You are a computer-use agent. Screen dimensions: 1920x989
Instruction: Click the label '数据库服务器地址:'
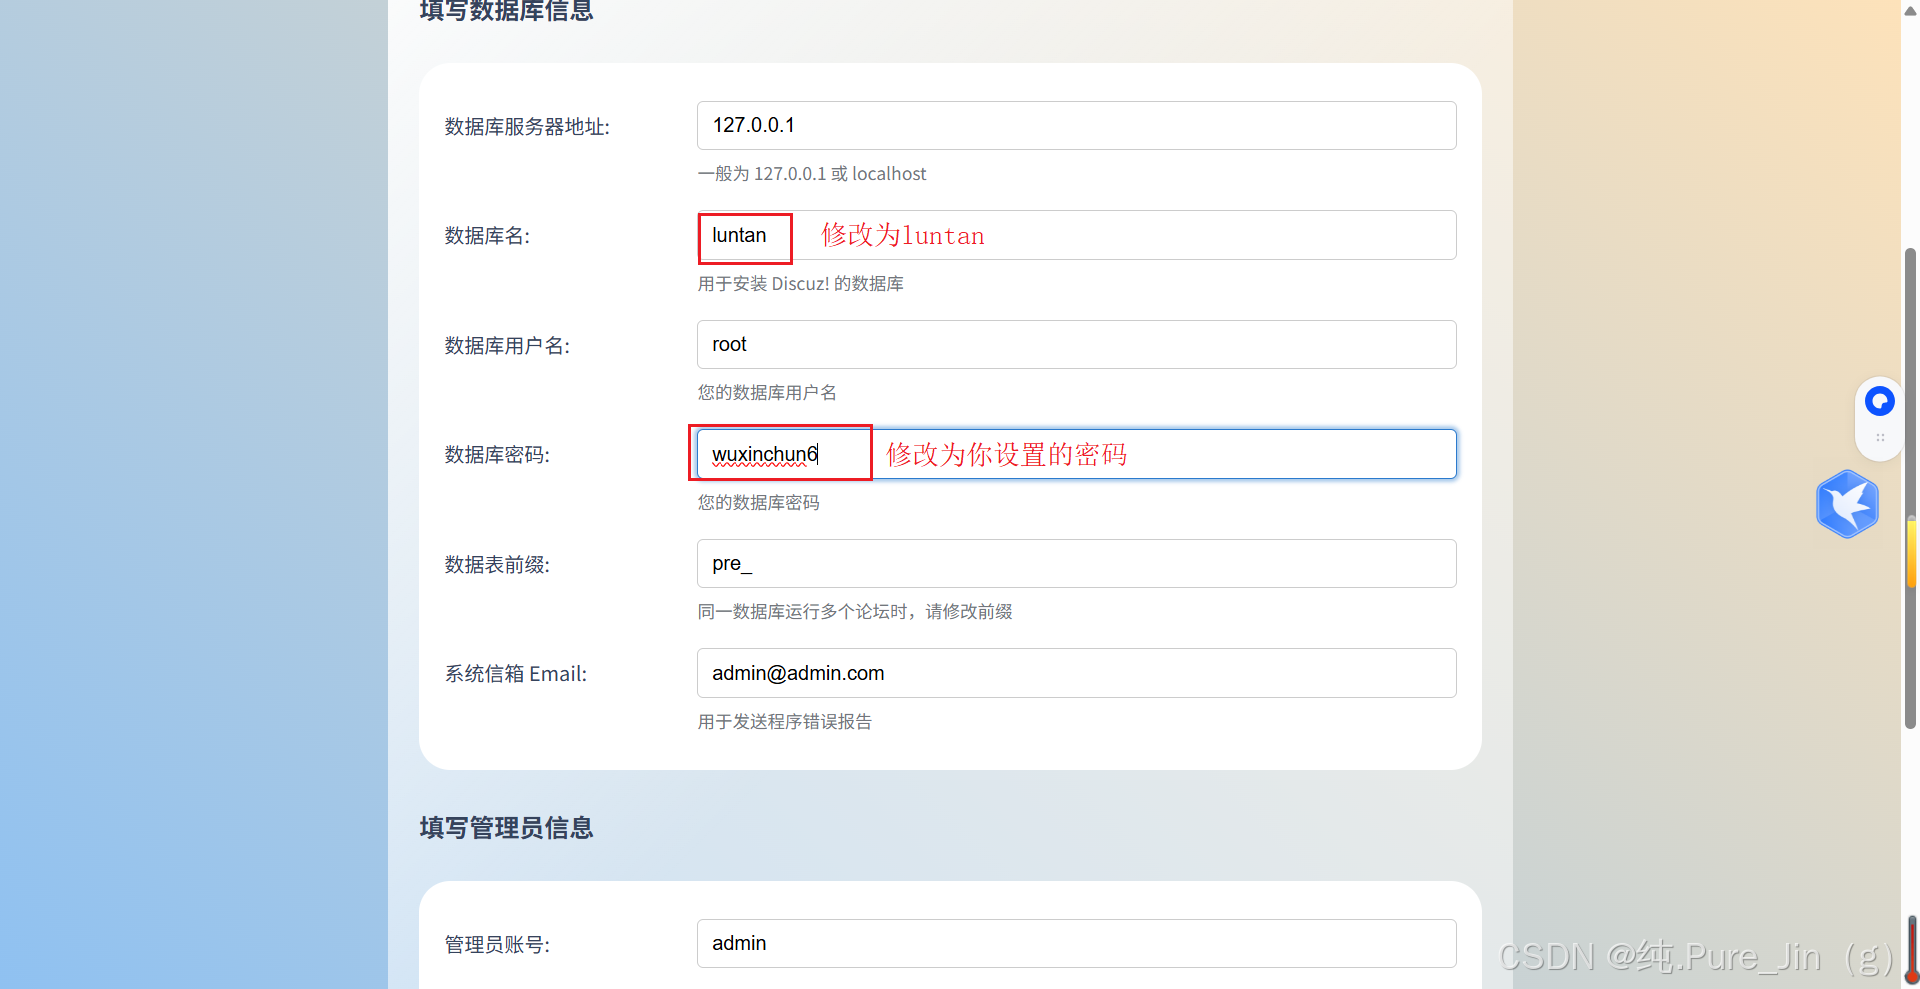pyautogui.click(x=527, y=127)
